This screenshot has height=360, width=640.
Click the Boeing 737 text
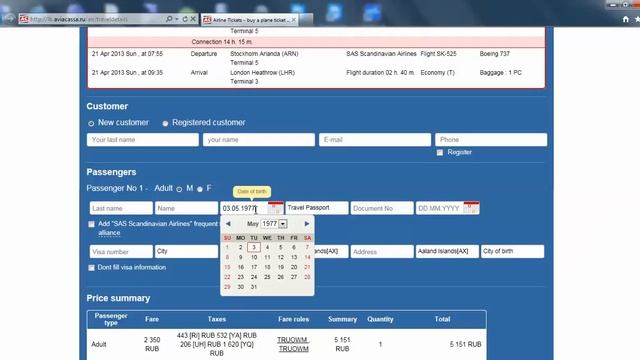pos(495,53)
